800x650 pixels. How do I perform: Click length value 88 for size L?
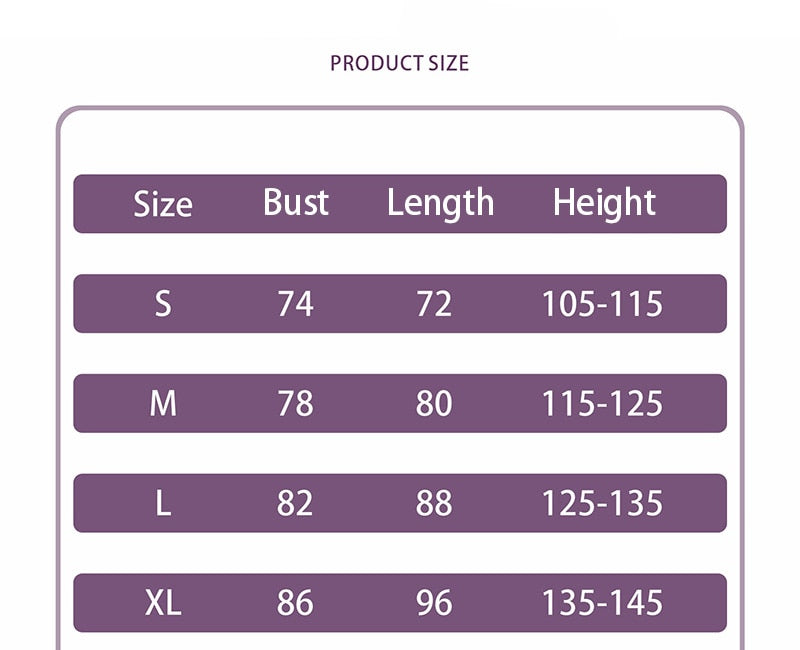click(434, 503)
